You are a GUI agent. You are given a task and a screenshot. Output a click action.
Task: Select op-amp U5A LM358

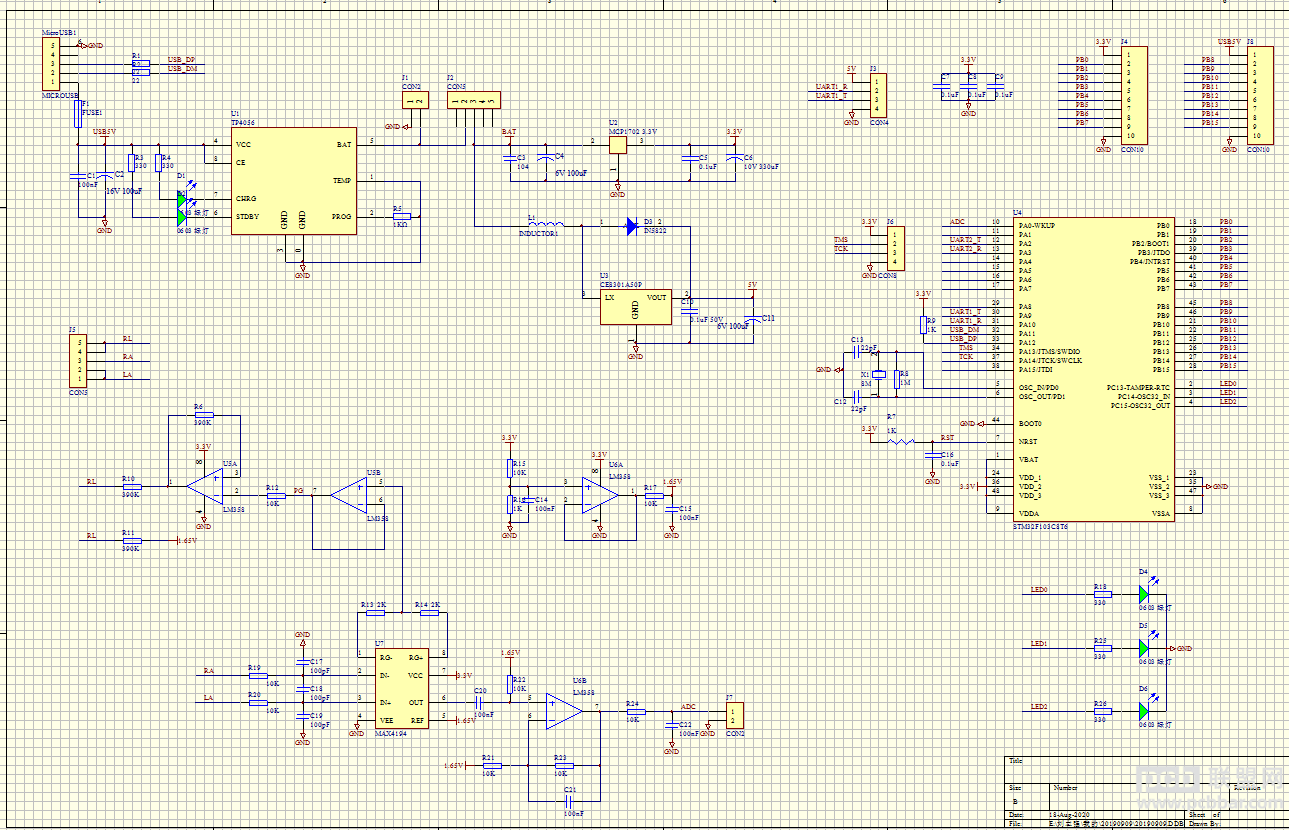[205, 485]
